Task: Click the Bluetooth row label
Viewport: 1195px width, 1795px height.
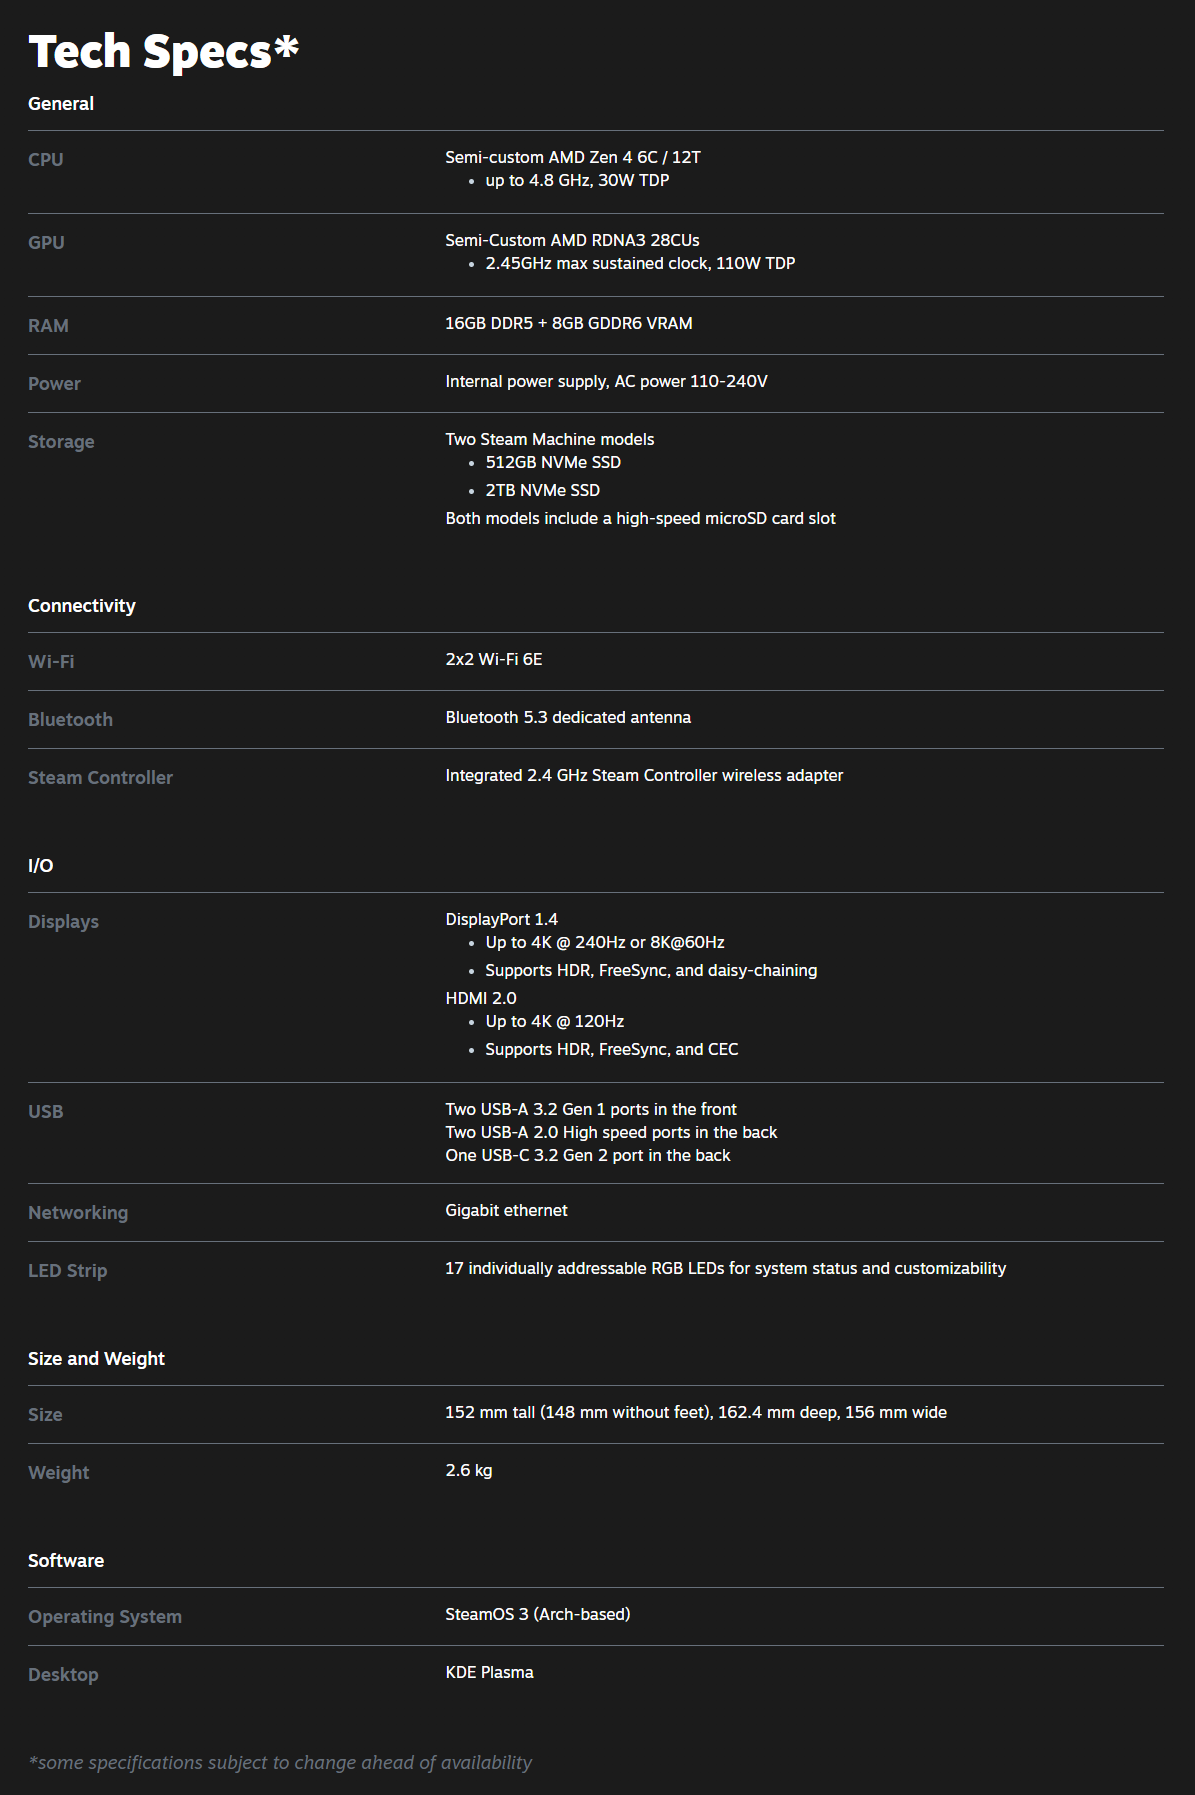Action: coord(70,720)
